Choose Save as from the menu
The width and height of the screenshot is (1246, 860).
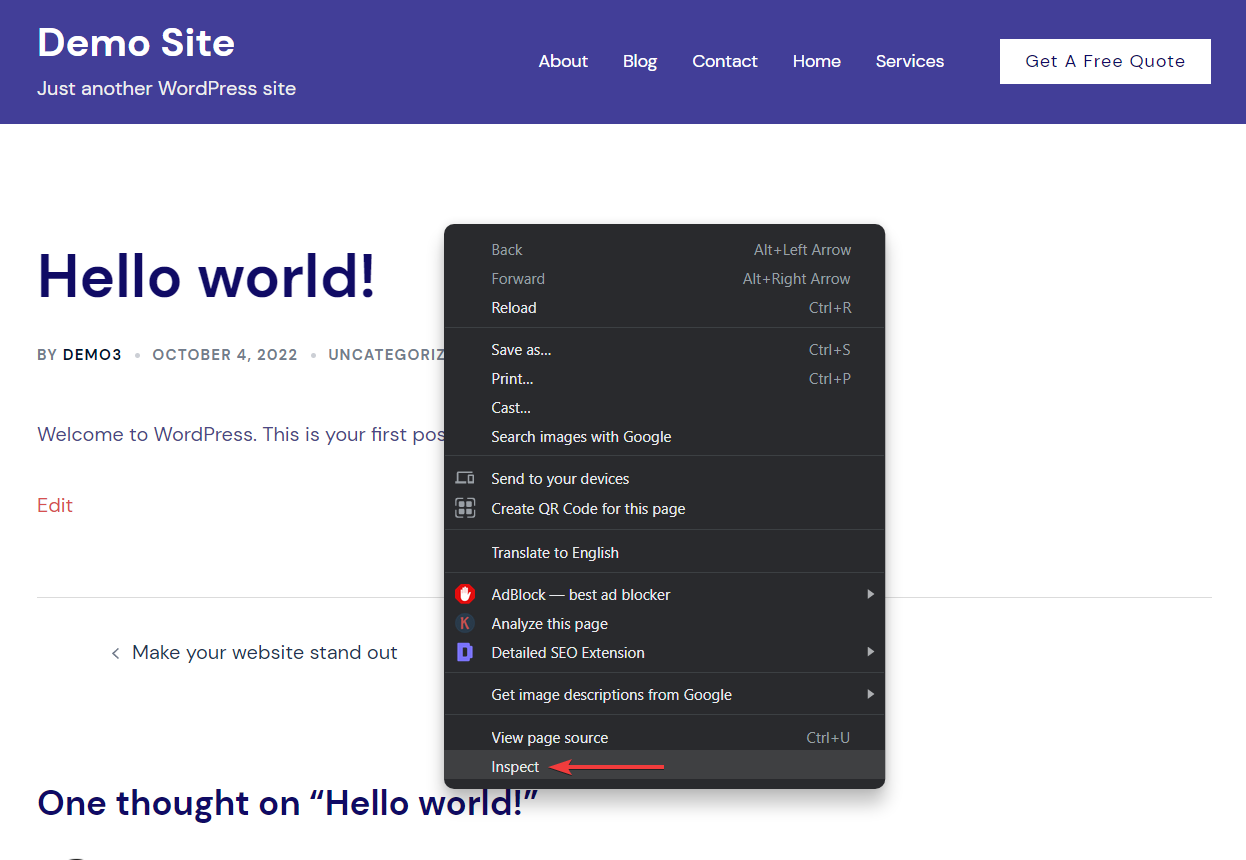pyautogui.click(x=521, y=349)
